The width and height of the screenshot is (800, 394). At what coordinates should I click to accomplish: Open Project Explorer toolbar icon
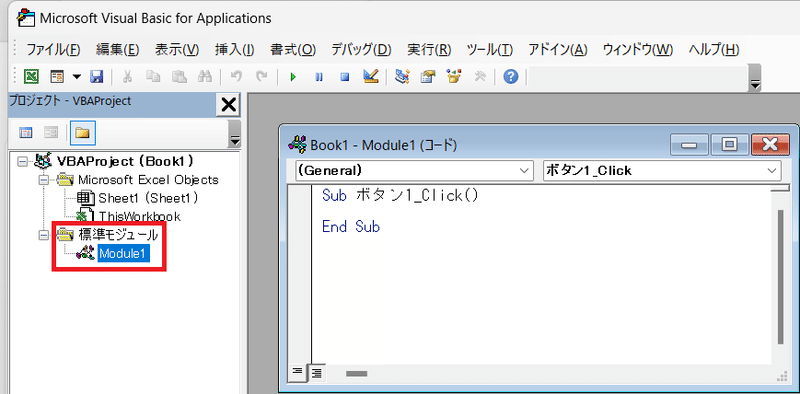403,77
